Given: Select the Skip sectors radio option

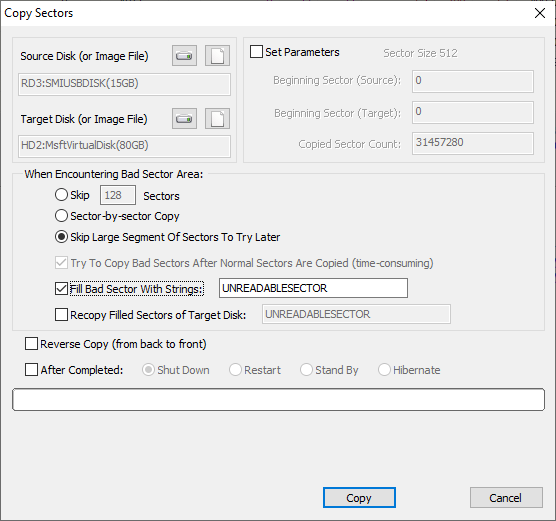Looking at the screenshot, I should 61,195.
